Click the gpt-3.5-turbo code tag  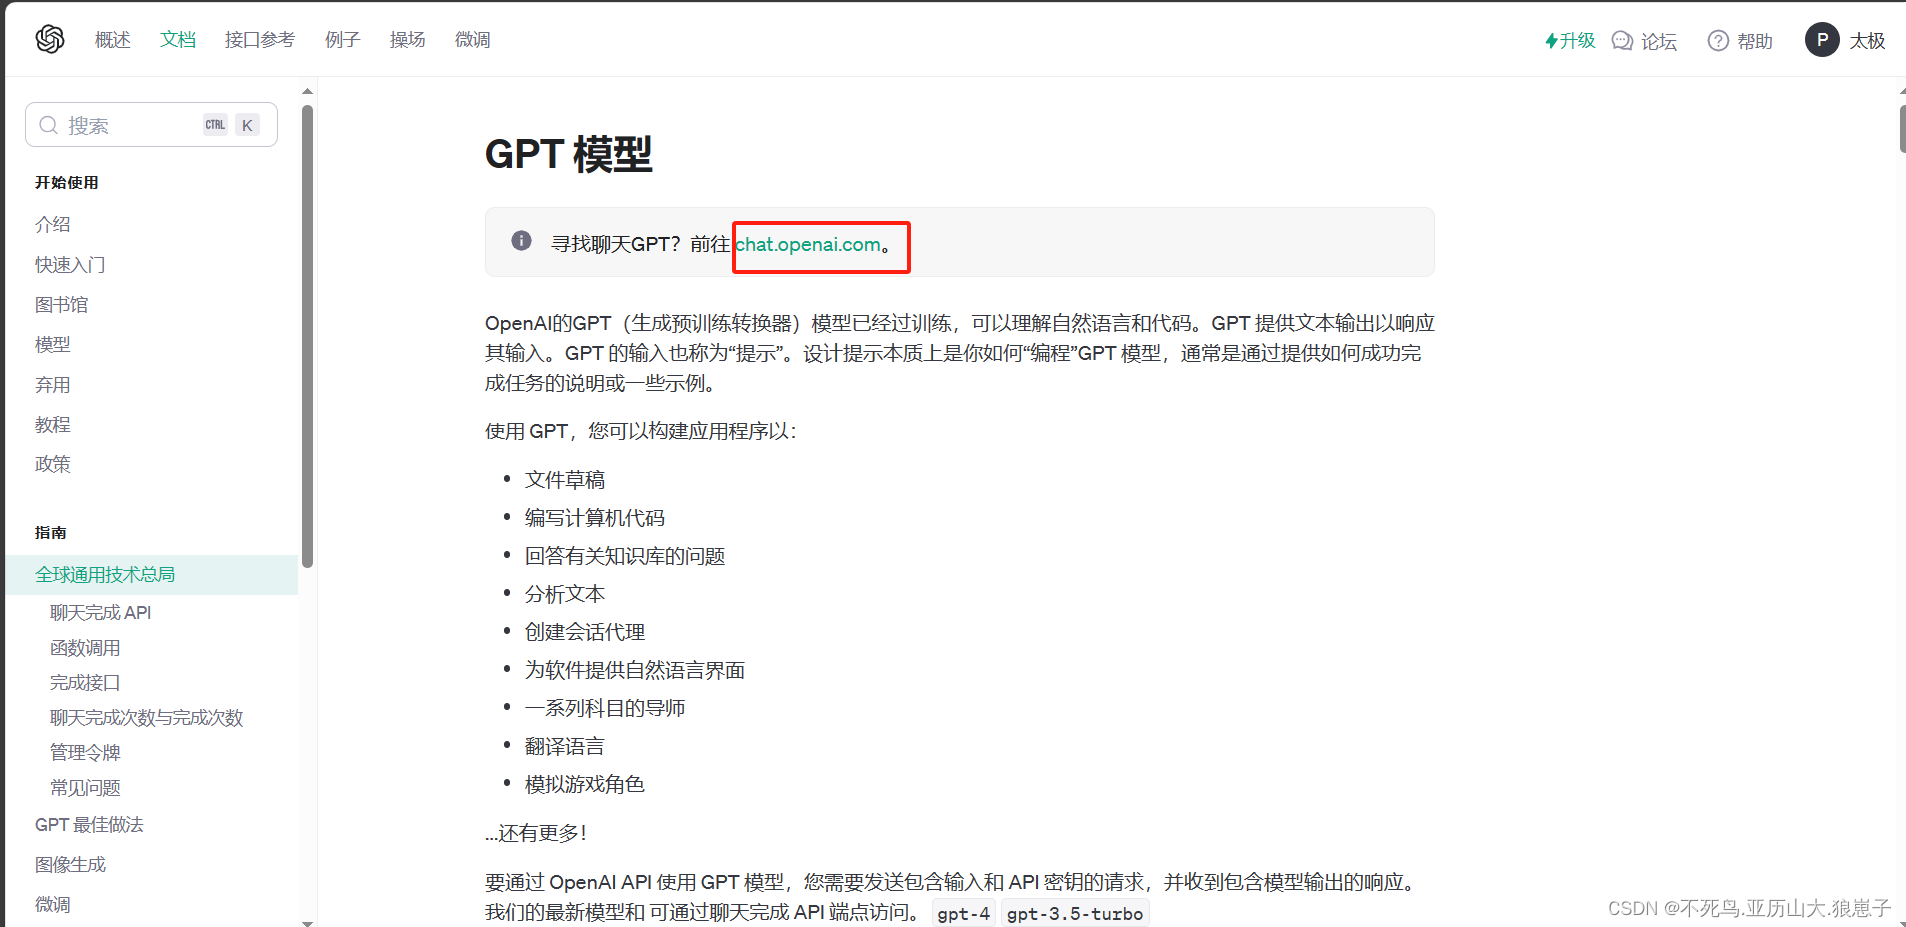tap(1075, 913)
